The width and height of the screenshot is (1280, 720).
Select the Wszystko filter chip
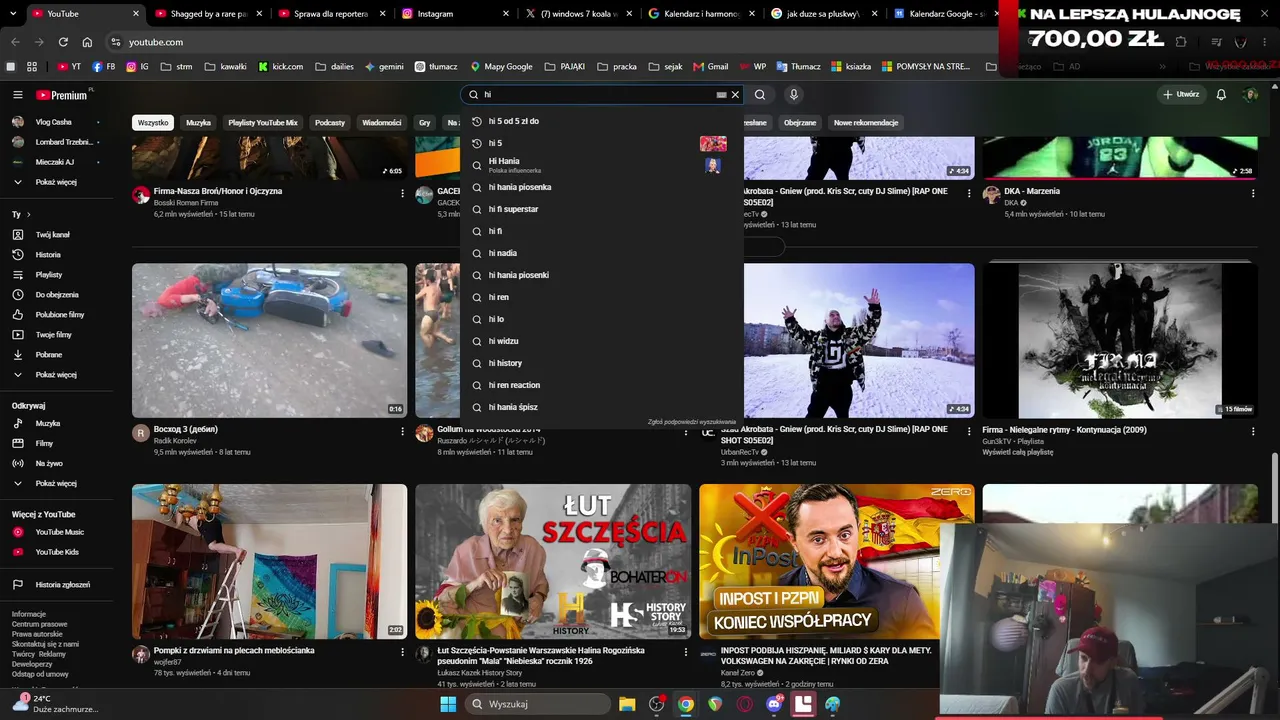click(x=153, y=123)
